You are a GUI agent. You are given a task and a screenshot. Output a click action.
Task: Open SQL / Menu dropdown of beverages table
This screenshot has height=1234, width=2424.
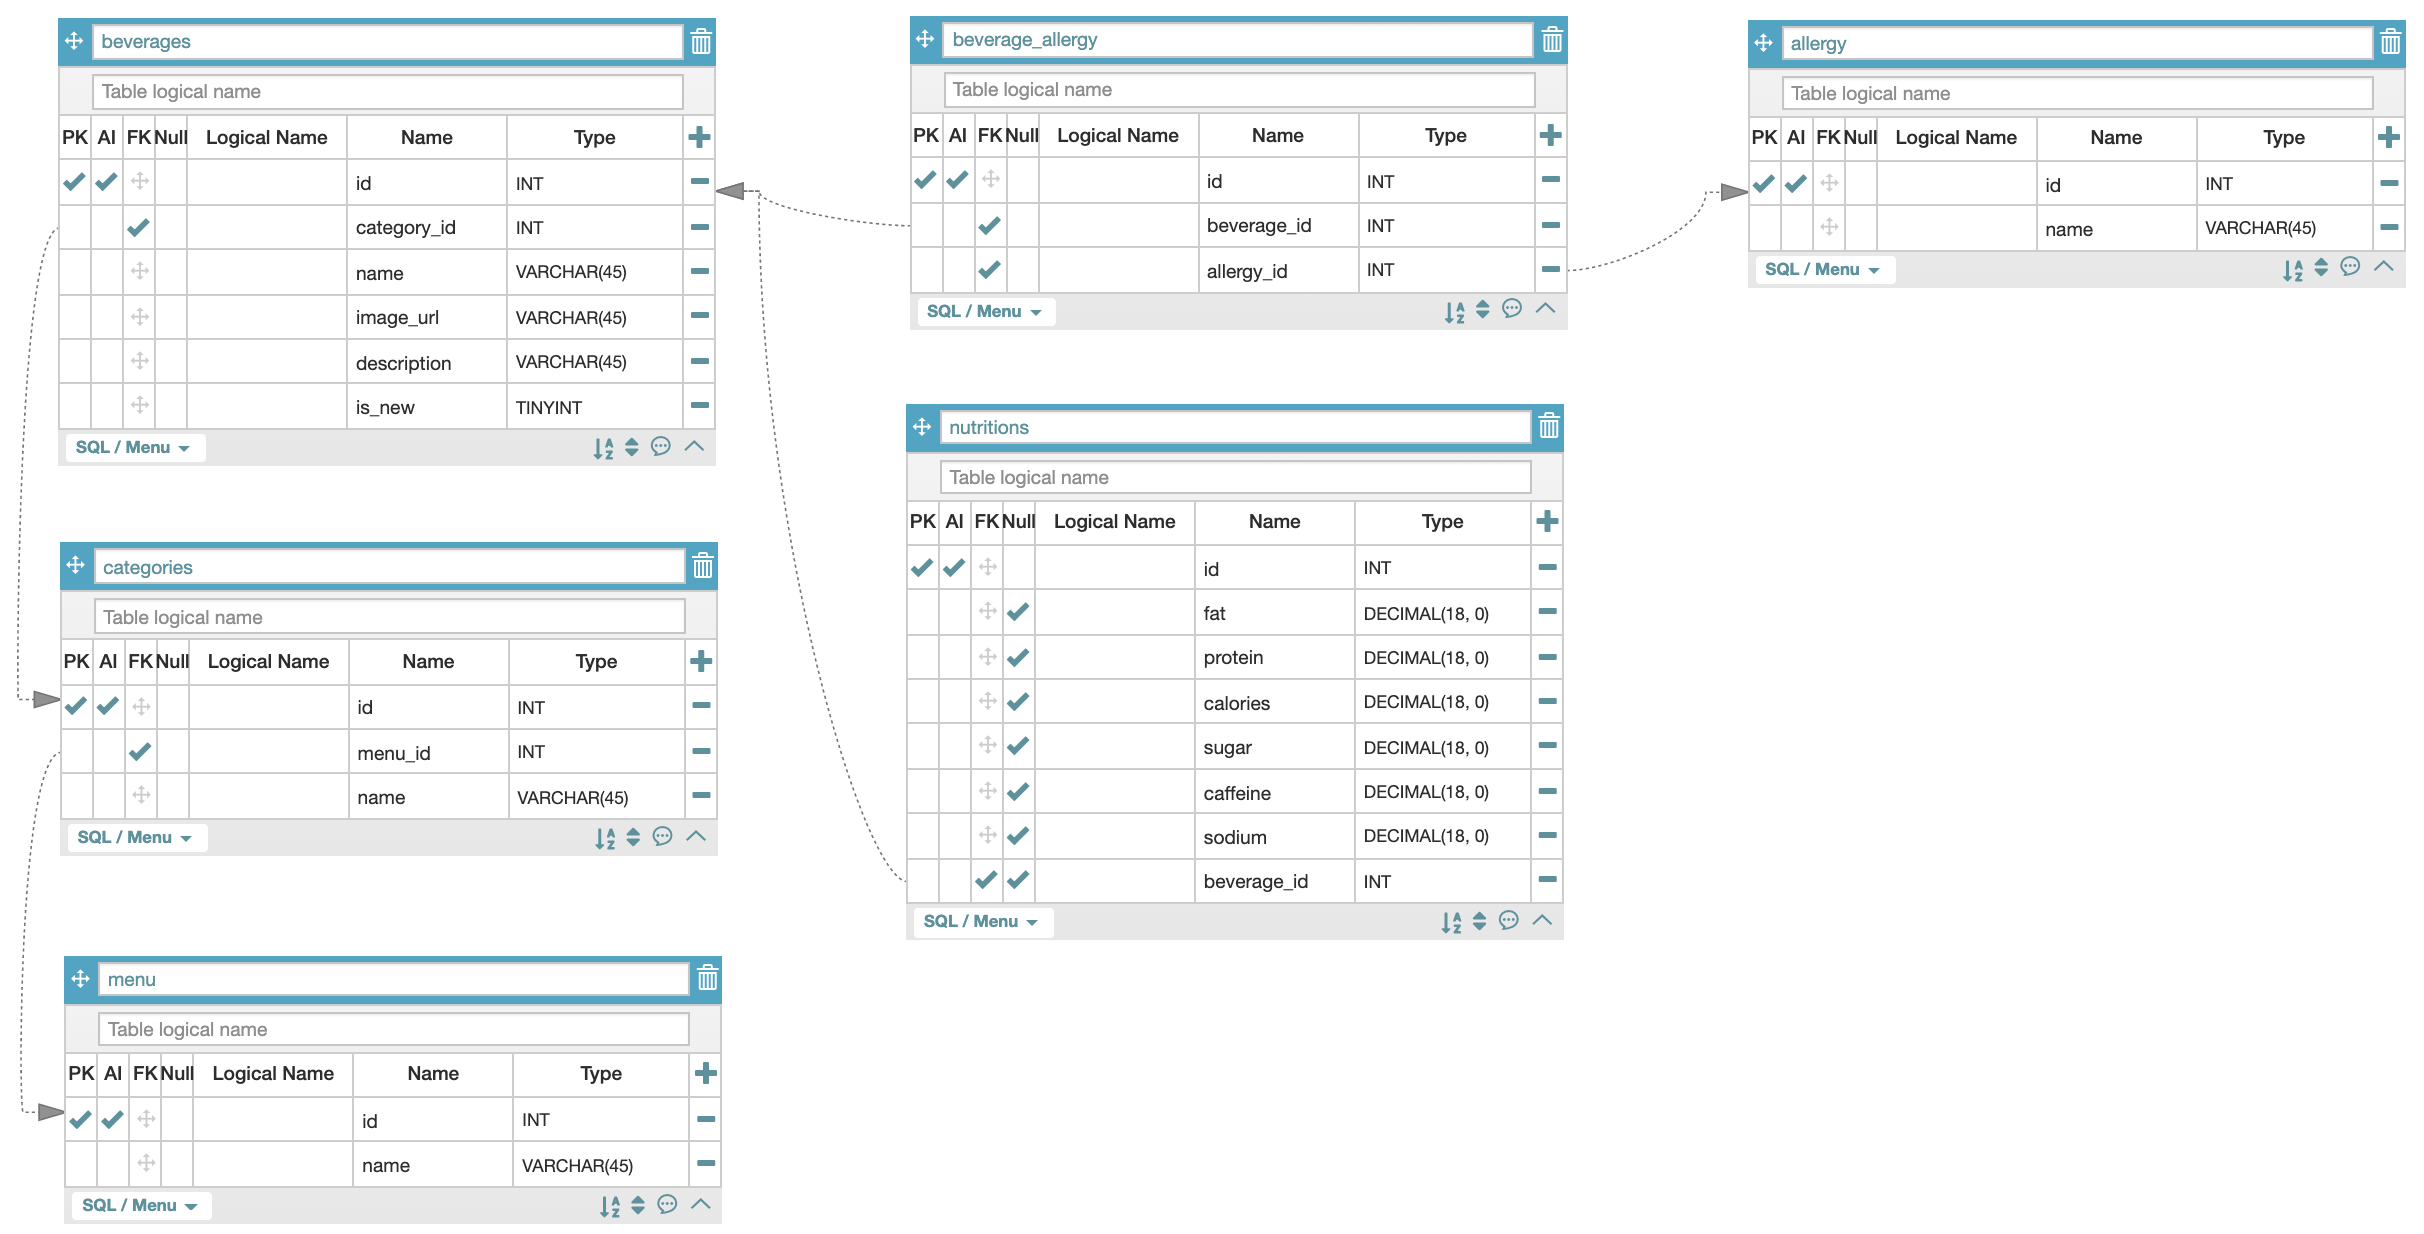tap(132, 447)
